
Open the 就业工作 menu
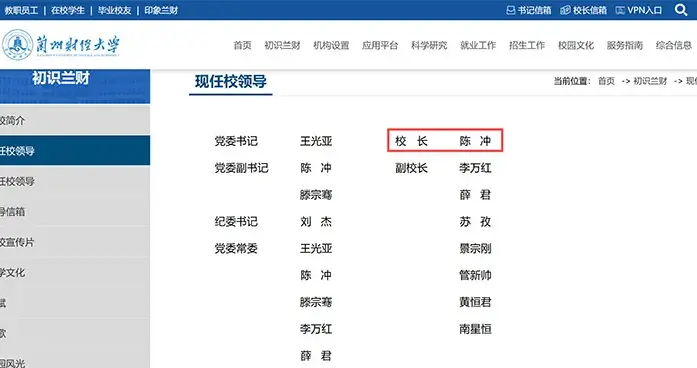478,45
